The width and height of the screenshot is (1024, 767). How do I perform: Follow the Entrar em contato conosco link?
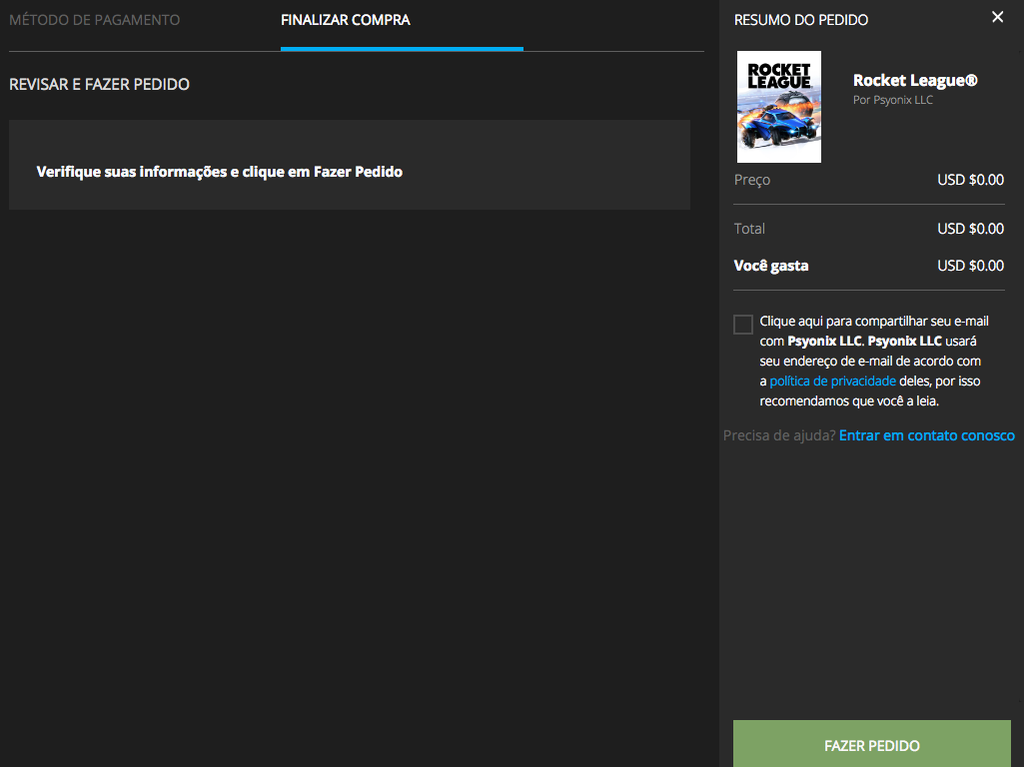(927, 435)
